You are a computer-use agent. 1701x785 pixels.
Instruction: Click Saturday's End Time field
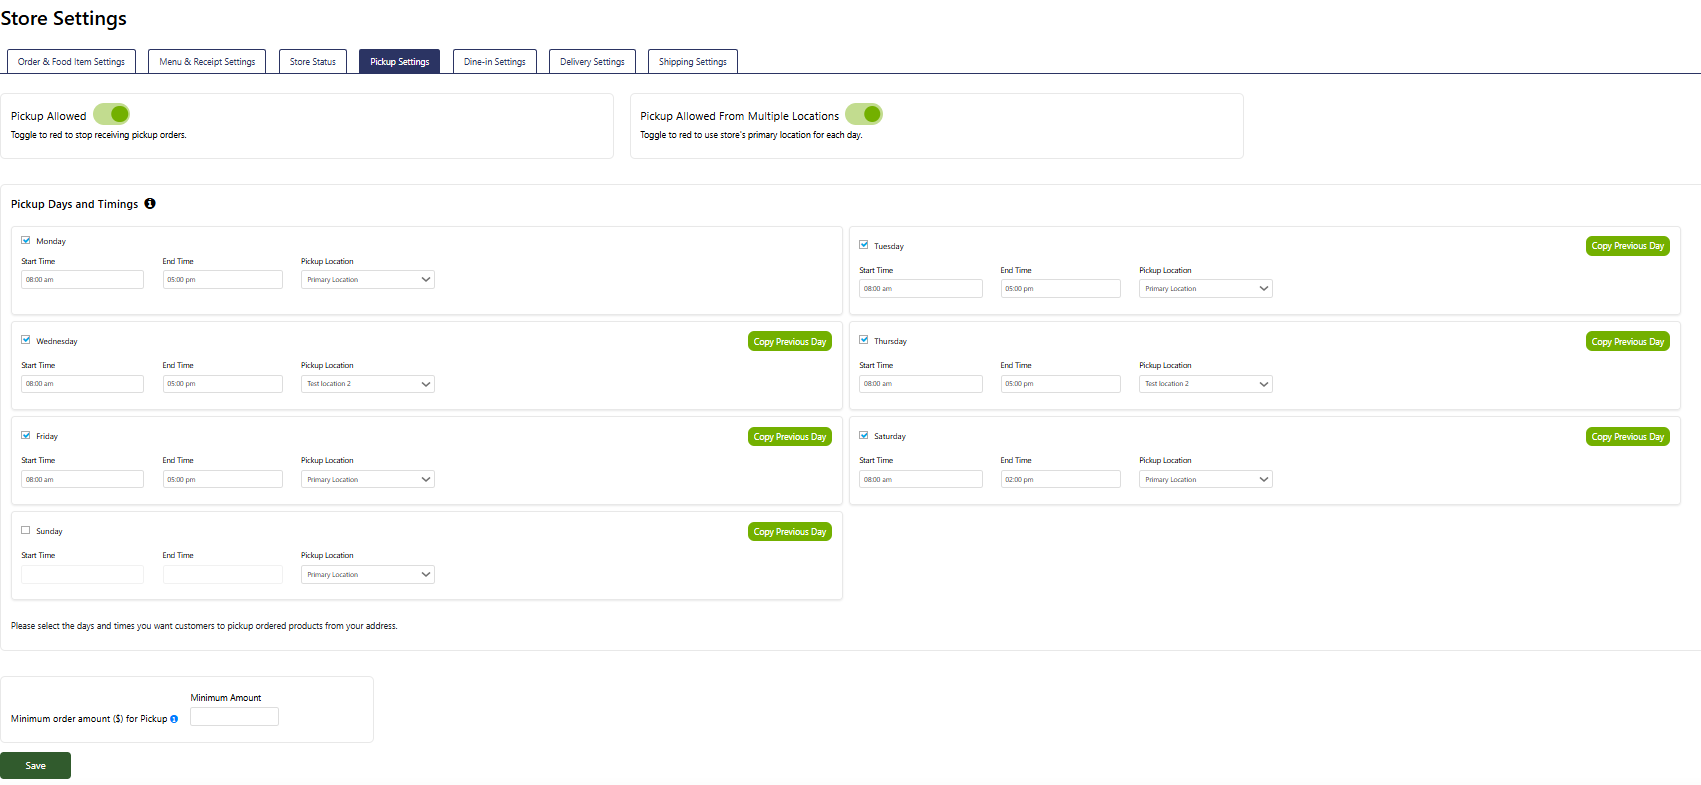click(1060, 480)
